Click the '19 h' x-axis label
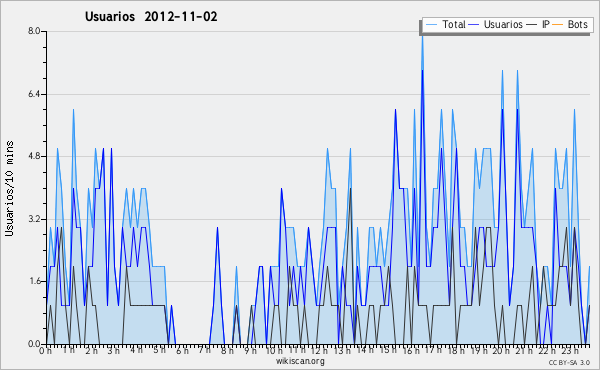This screenshot has width=600, height=370. (479, 350)
